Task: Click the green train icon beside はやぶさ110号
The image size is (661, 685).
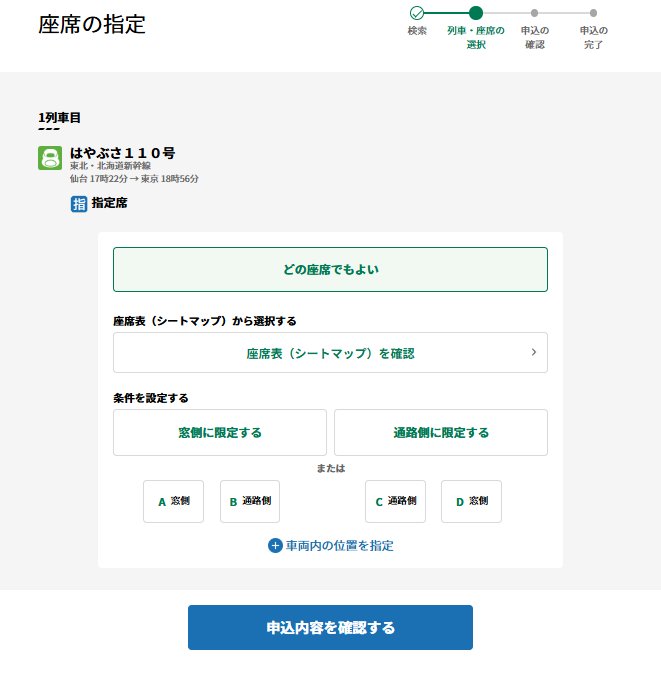Action: pyautogui.click(x=50, y=158)
